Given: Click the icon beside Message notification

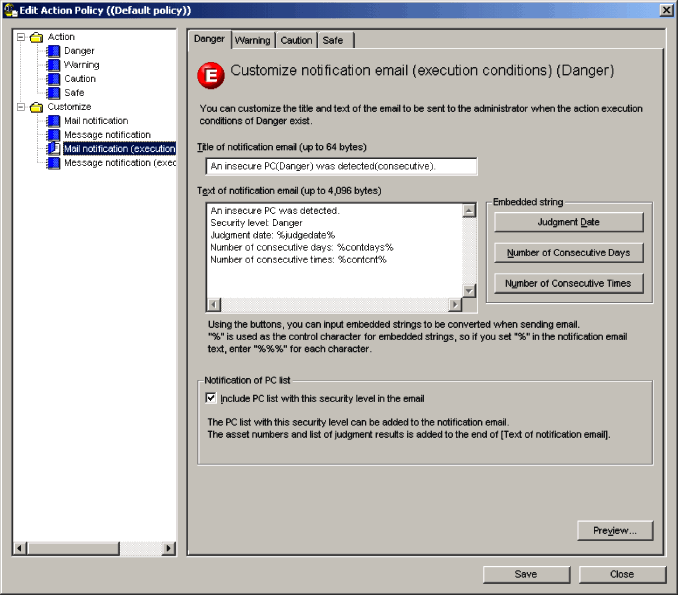Looking at the screenshot, I should (53, 135).
